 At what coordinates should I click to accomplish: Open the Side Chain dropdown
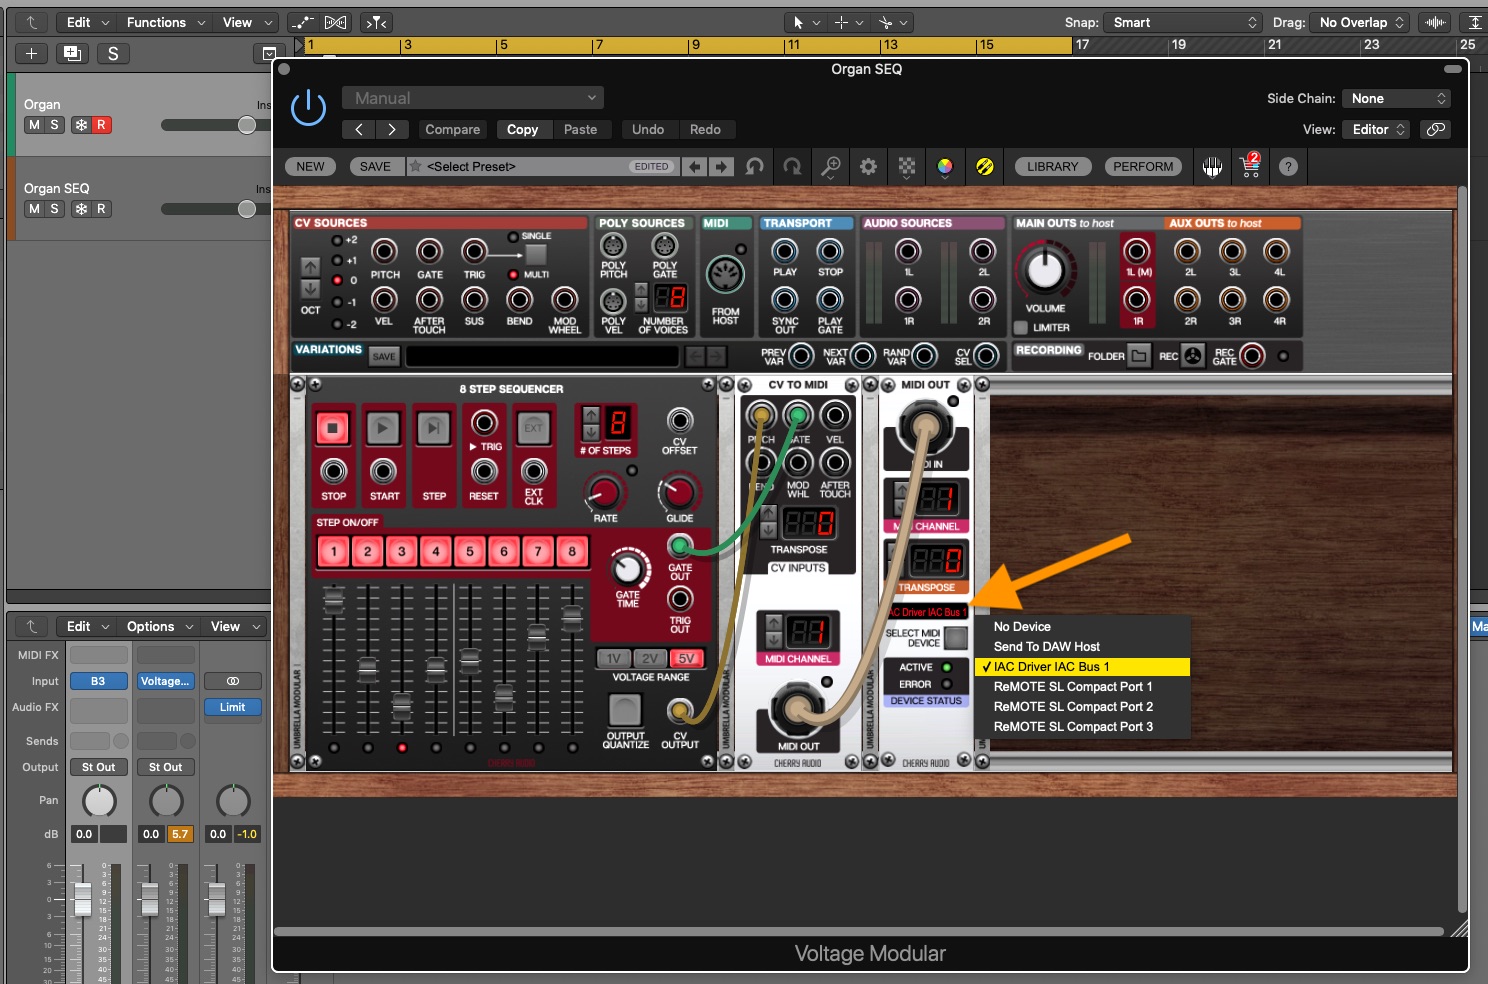(x=1396, y=98)
